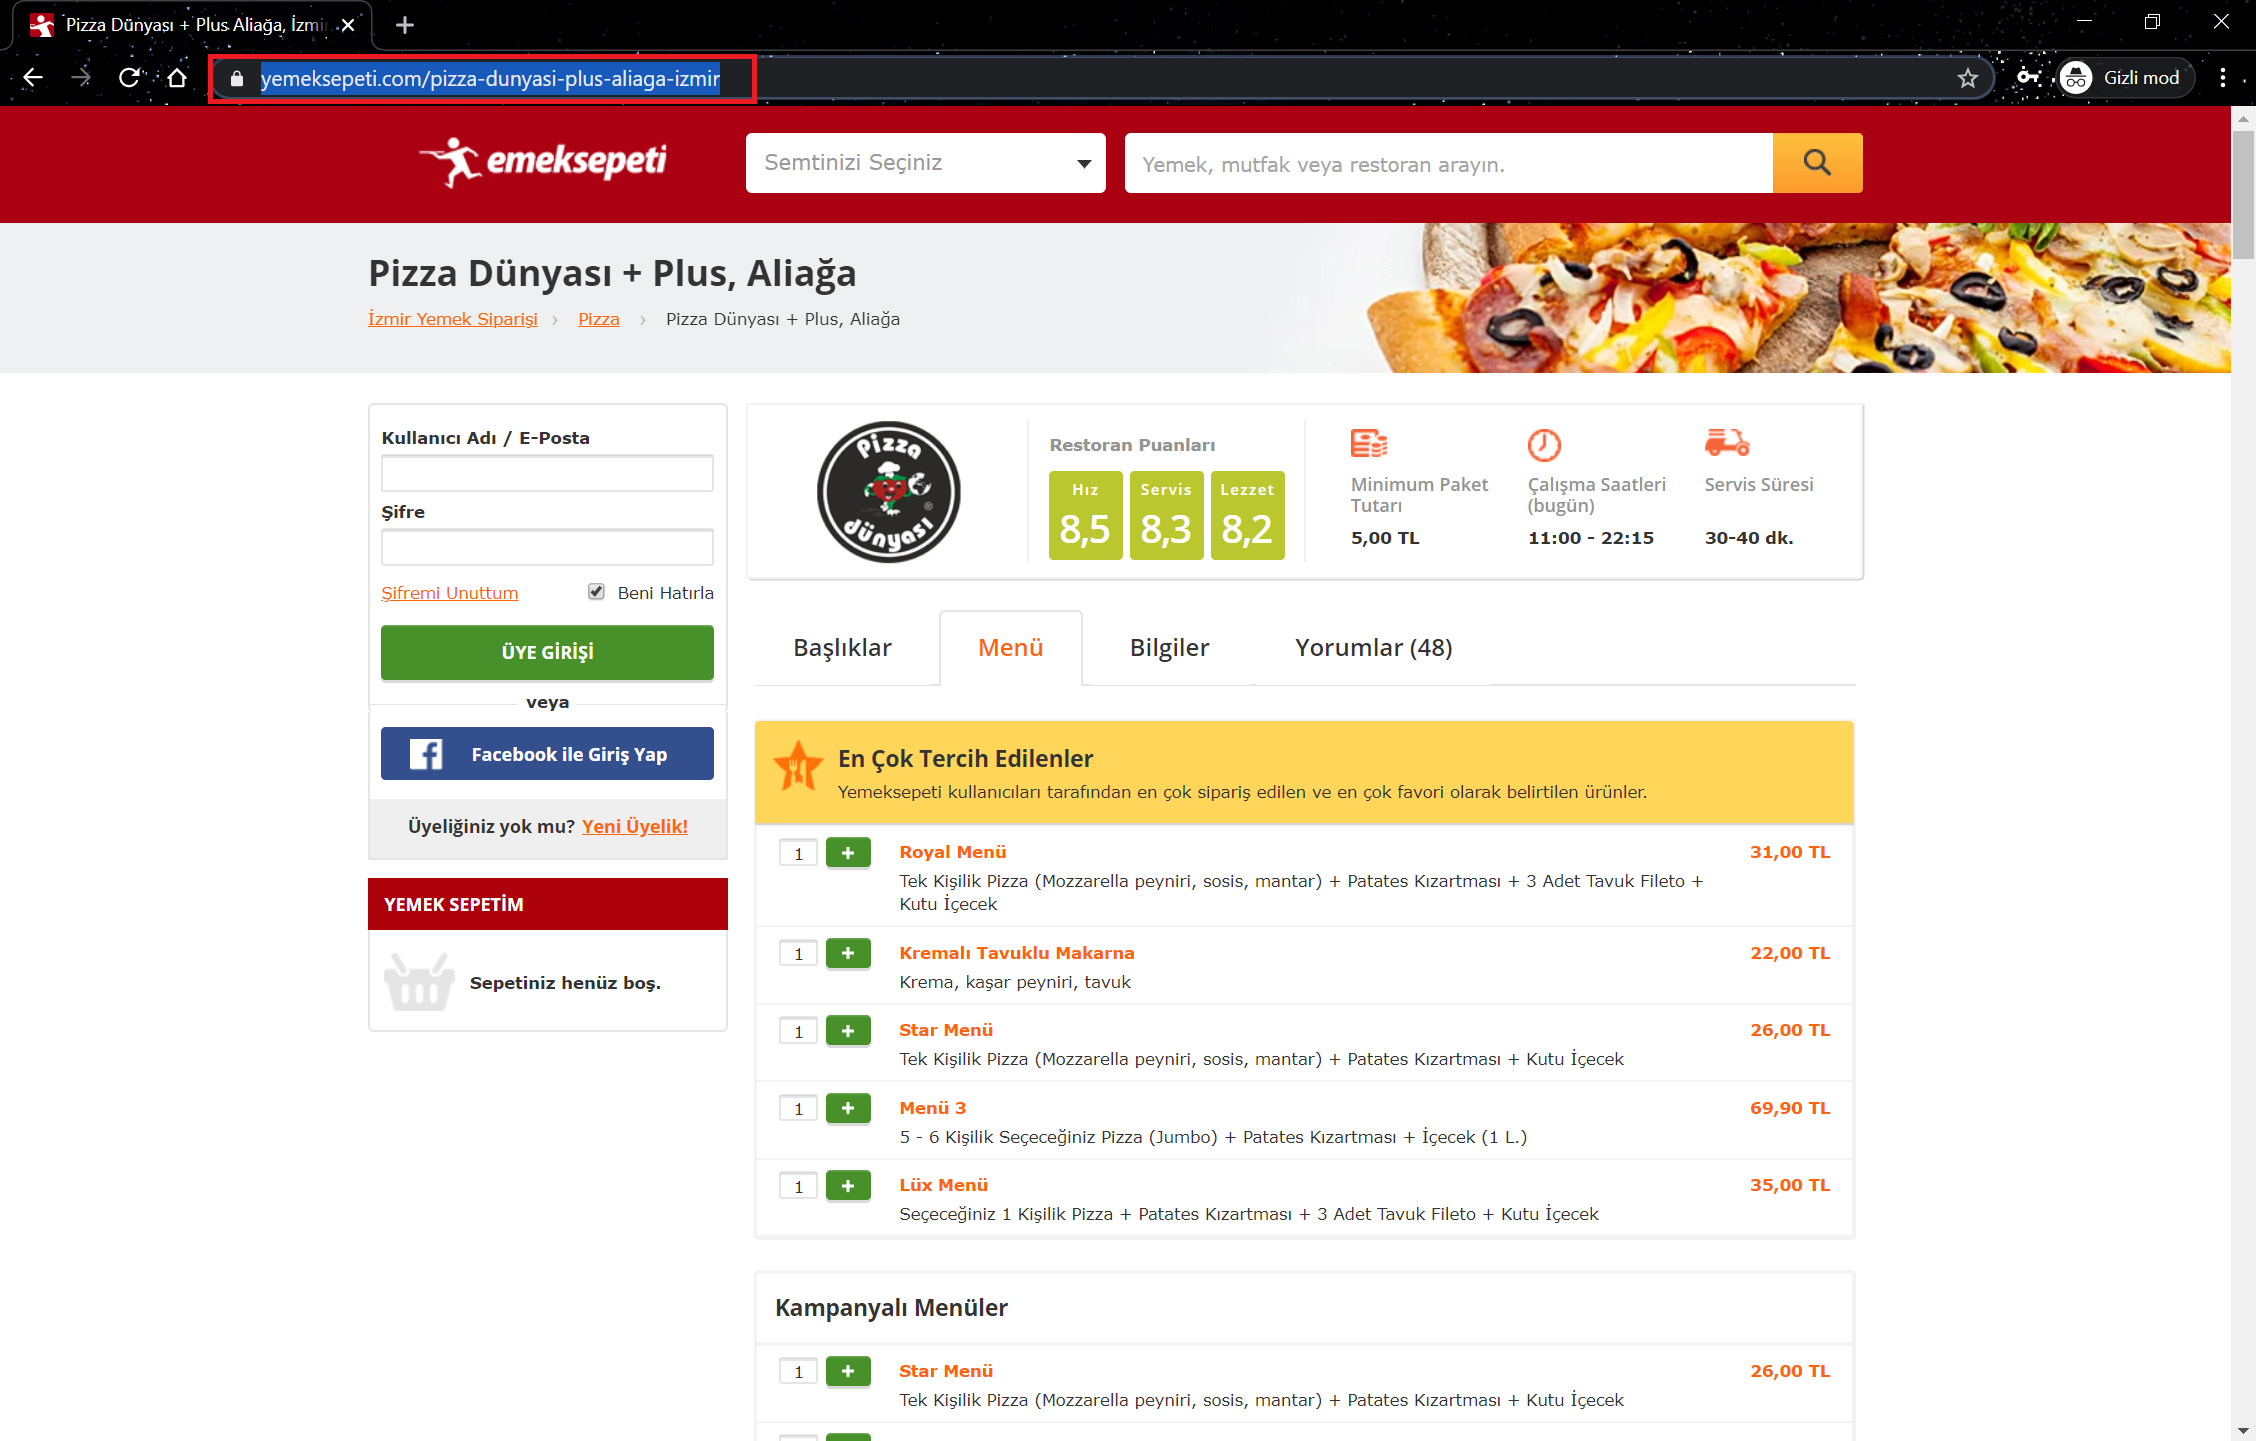The width and height of the screenshot is (2256, 1441).
Task: Switch to the Bilgiler tab
Action: (1168, 648)
